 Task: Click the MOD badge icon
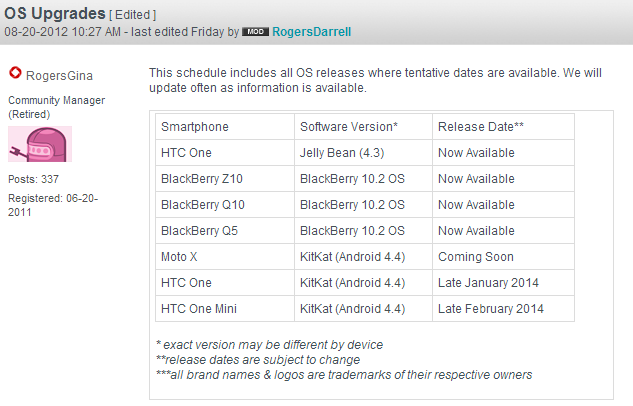pos(255,32)
